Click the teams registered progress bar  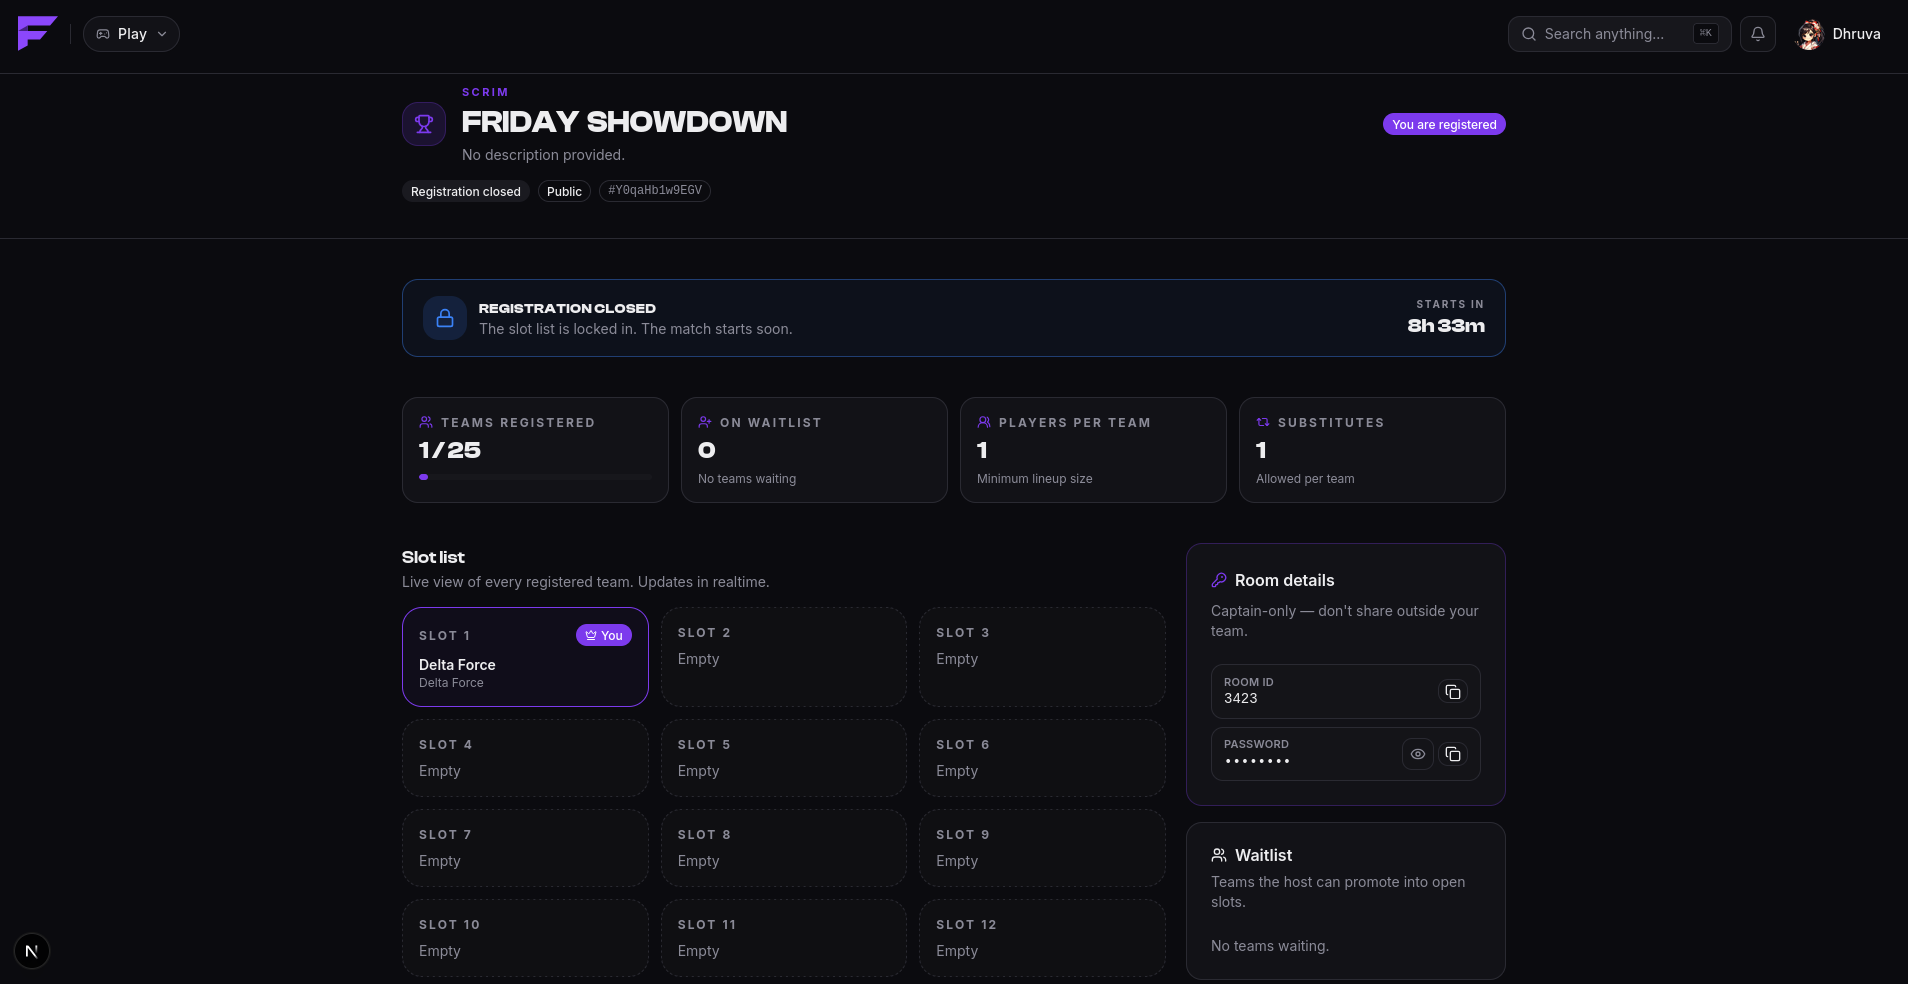535,477
